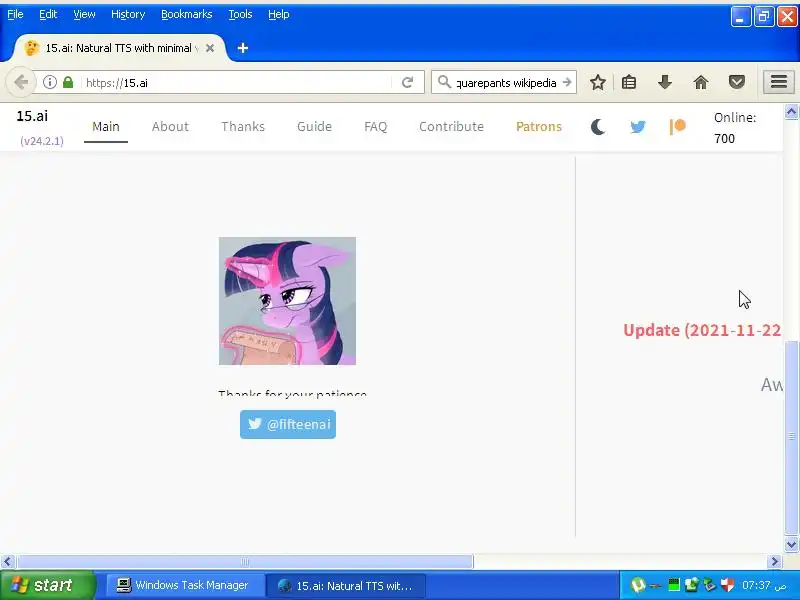This screenshot has width=800, height=600.
Task: Open the Windows Start menu
Action: tap(47, 585)
